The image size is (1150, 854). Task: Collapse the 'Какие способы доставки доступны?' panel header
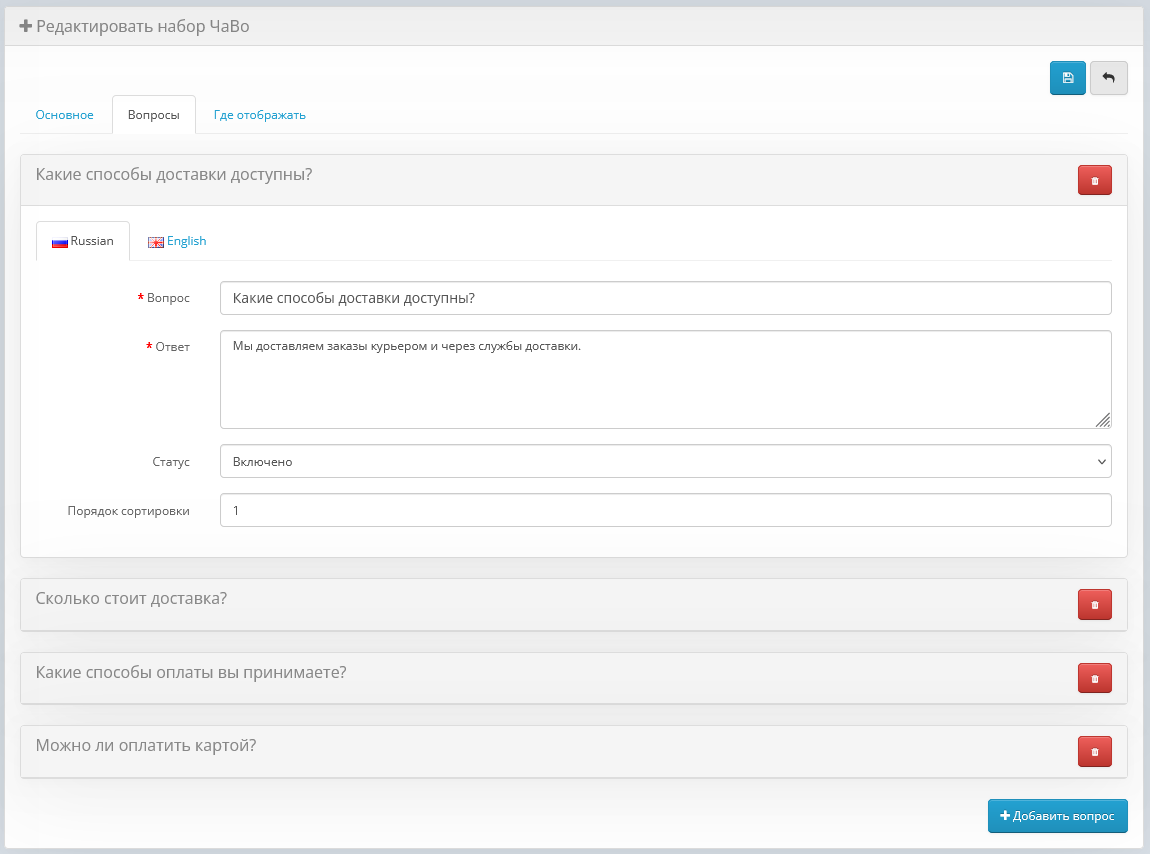(x=174, y=175)
